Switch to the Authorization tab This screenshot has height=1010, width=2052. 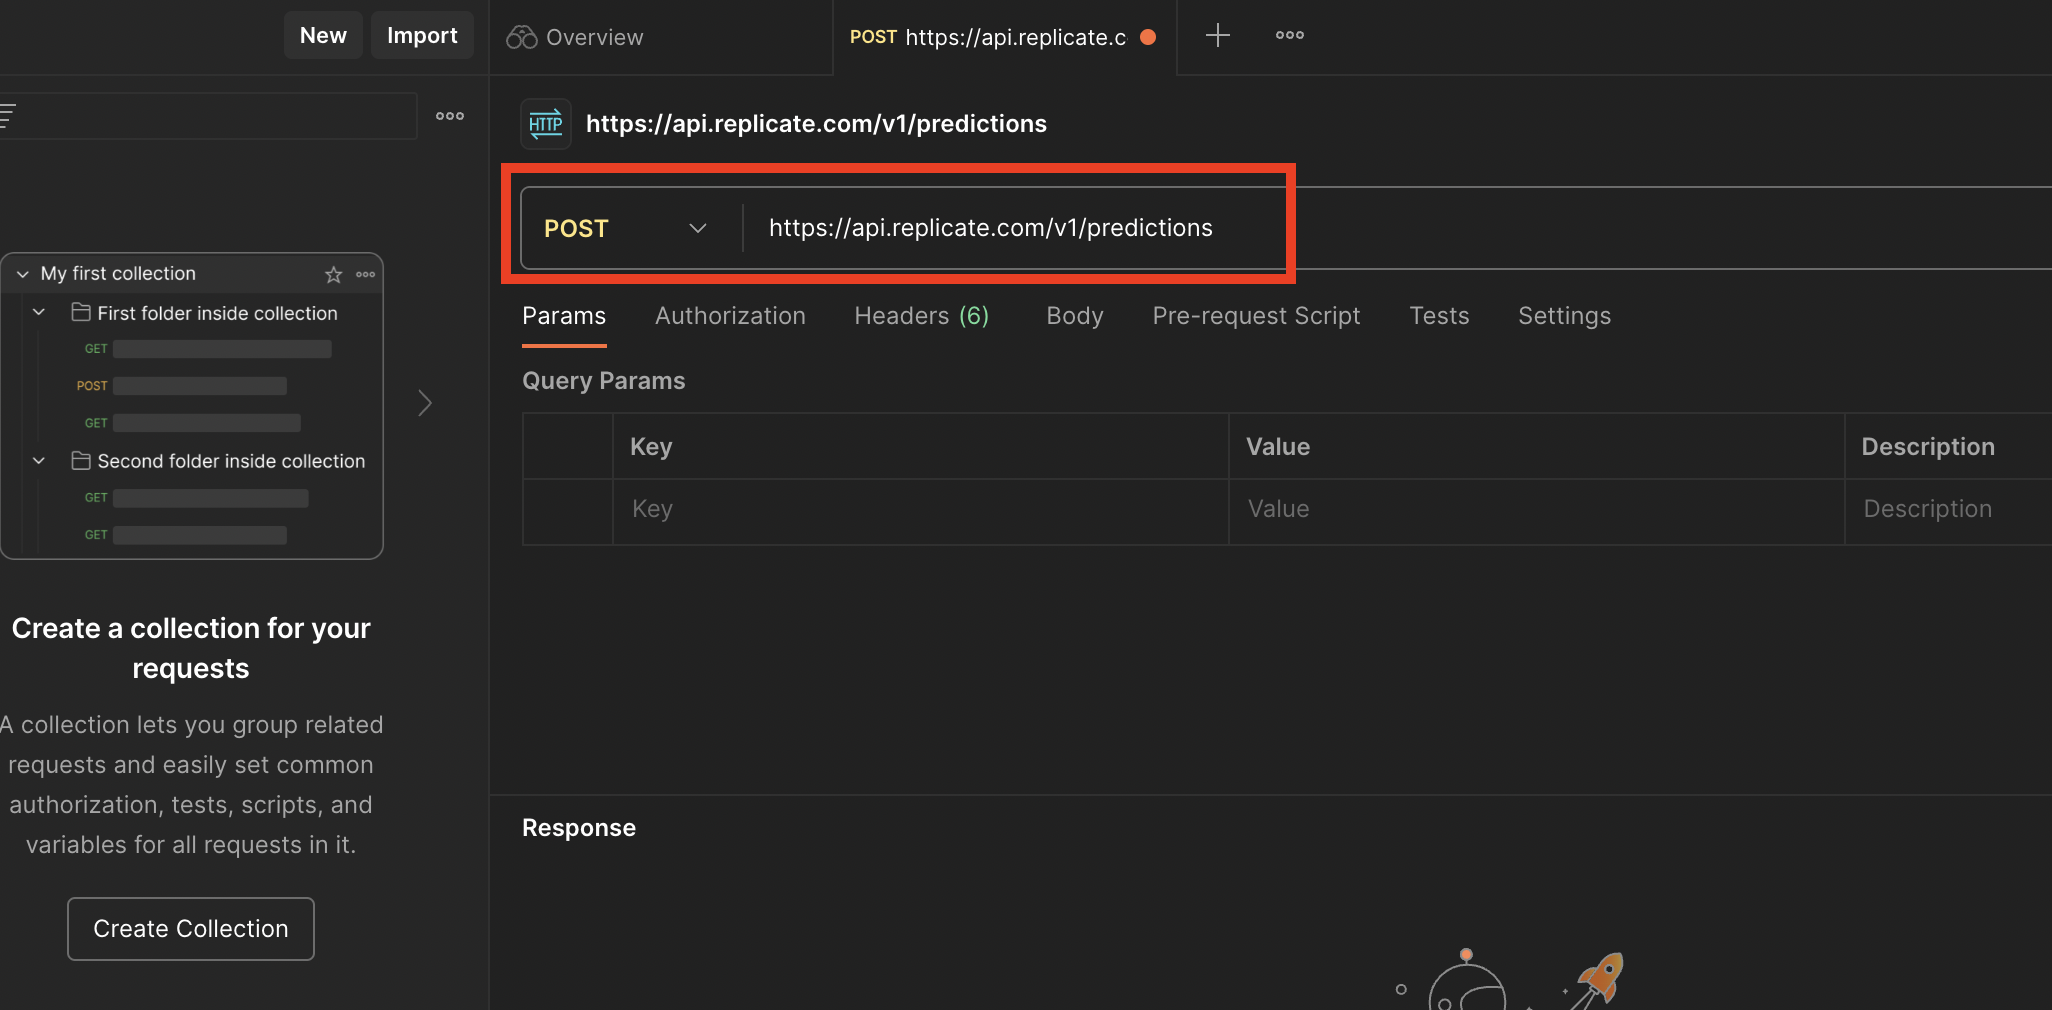(730, 316)
